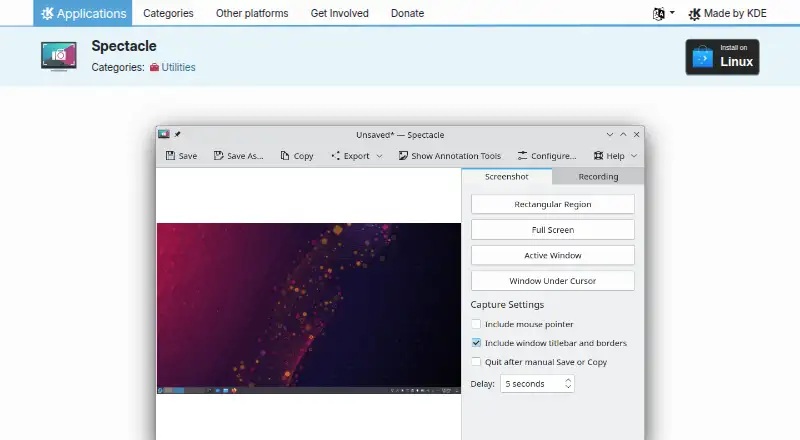800x440 pixels.
Task: Show Annotation Tools in Spectacle
Action: [449, 156]
